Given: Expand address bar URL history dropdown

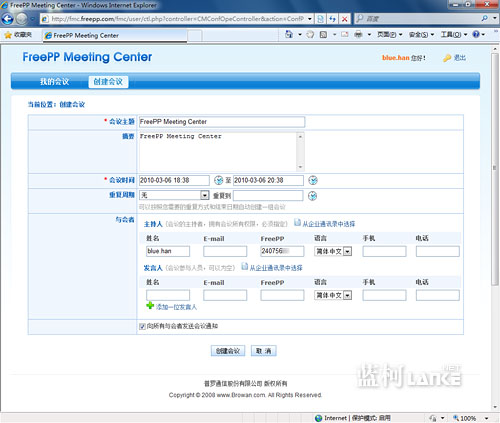Looking at the screenshot, I should pyautogui.click(x=310, y=19).
